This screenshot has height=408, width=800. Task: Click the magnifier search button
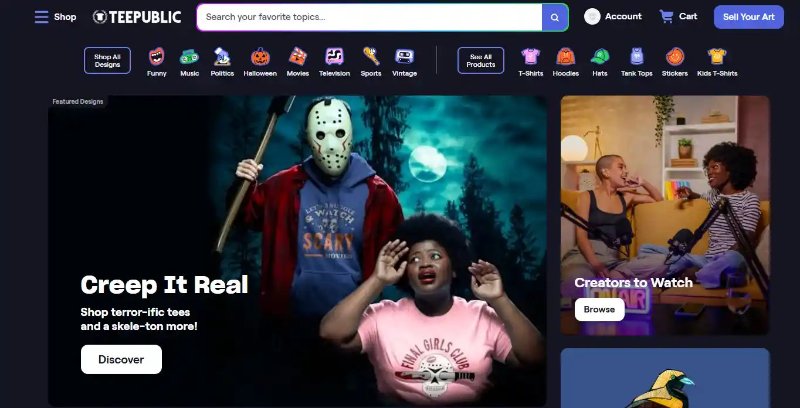click(555, 17)
